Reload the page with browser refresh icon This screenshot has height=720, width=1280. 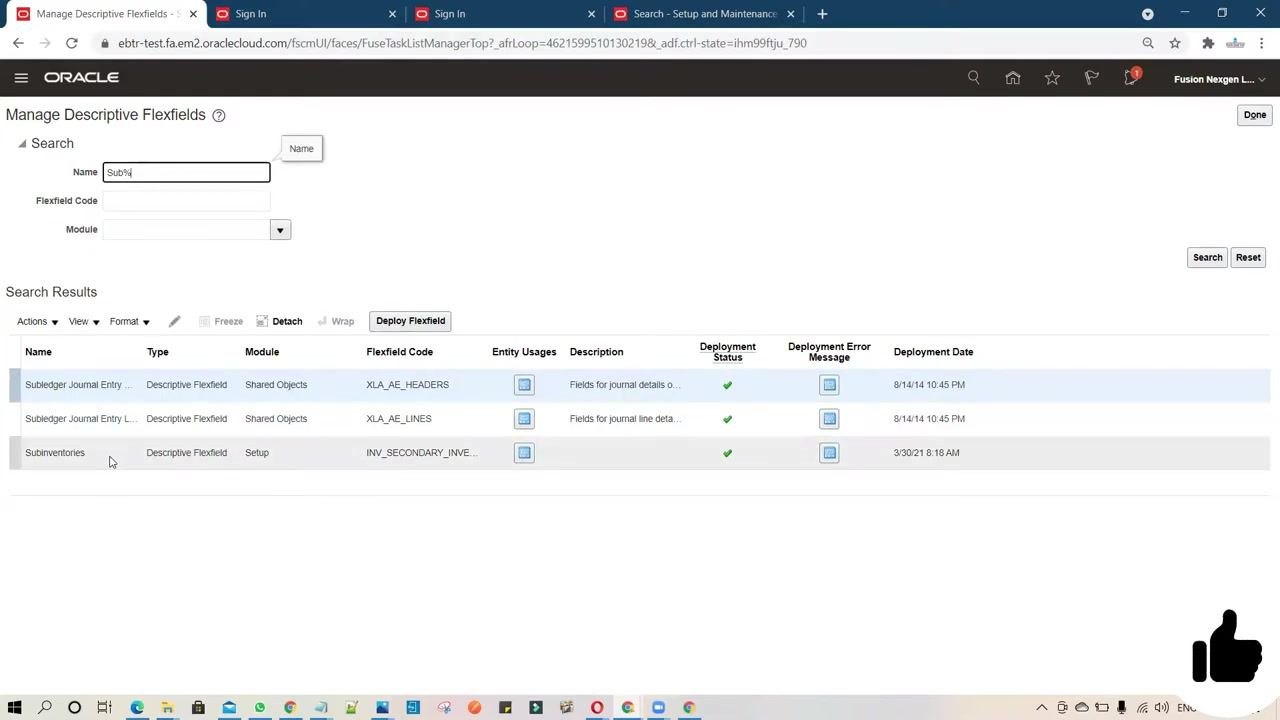tap(72, 43)
